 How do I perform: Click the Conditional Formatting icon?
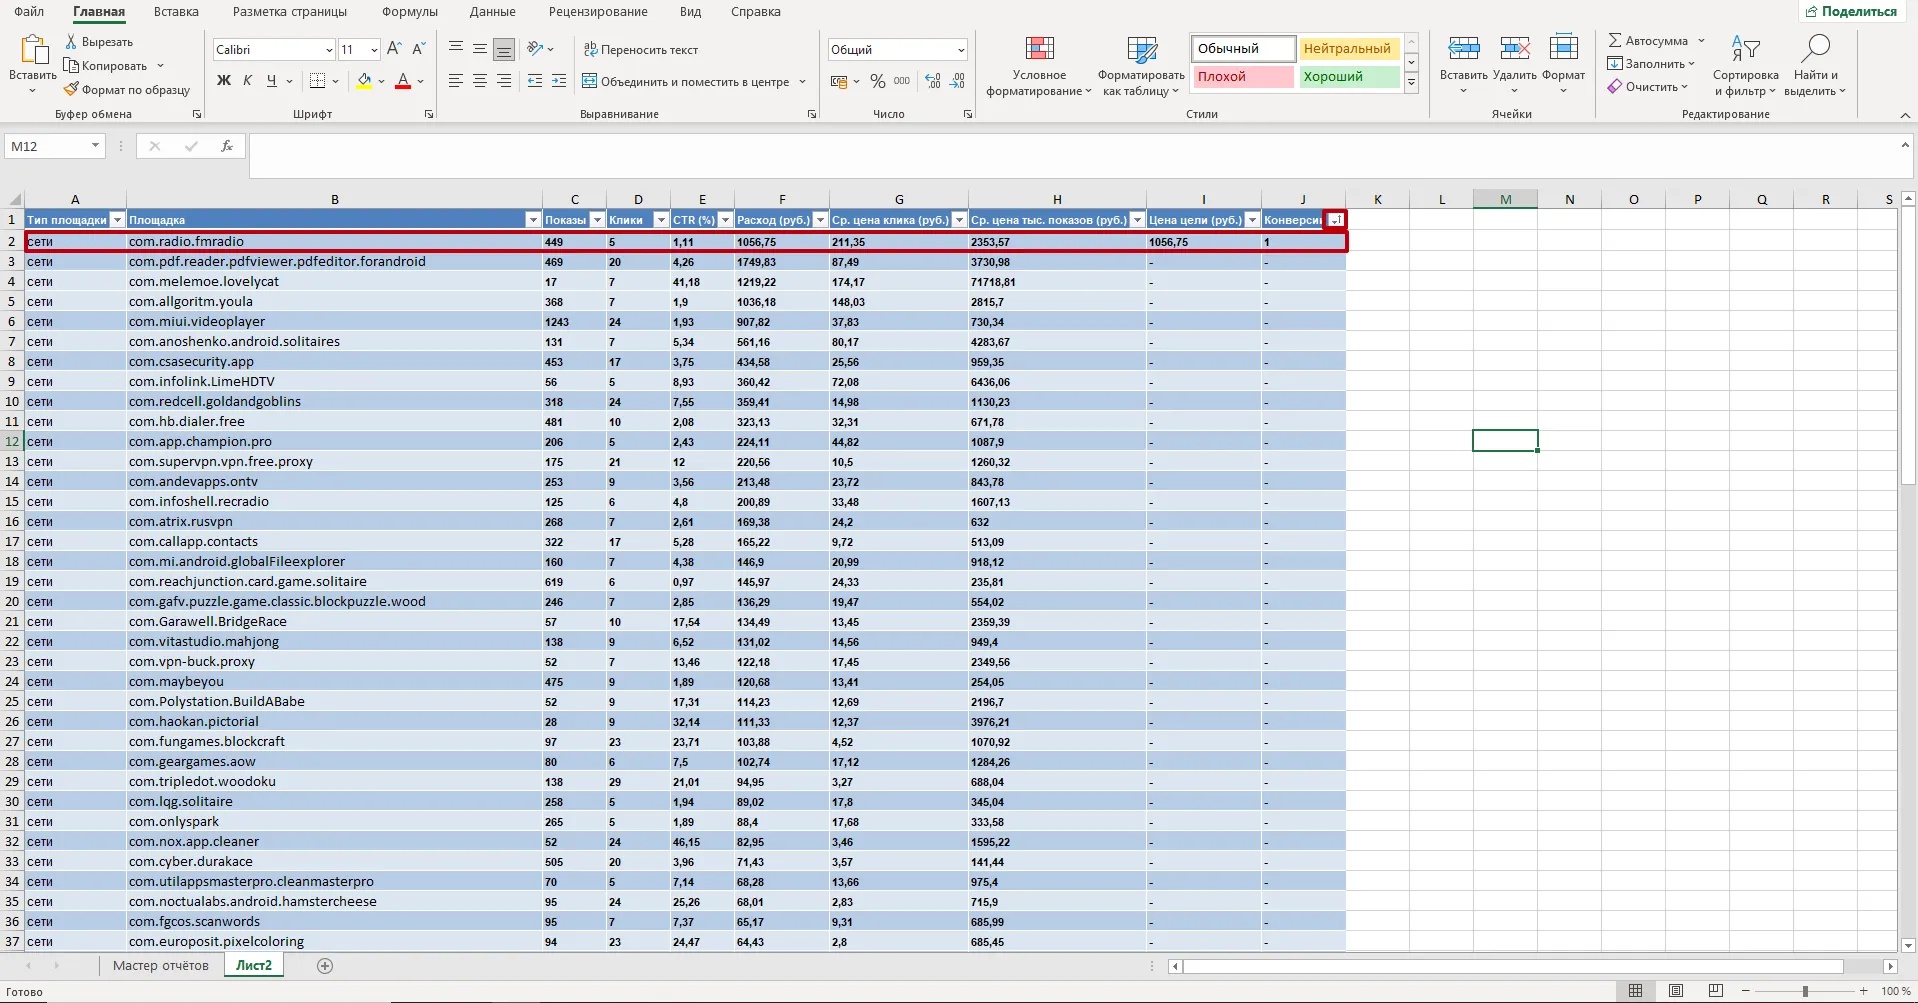[x=1039, y=50]
